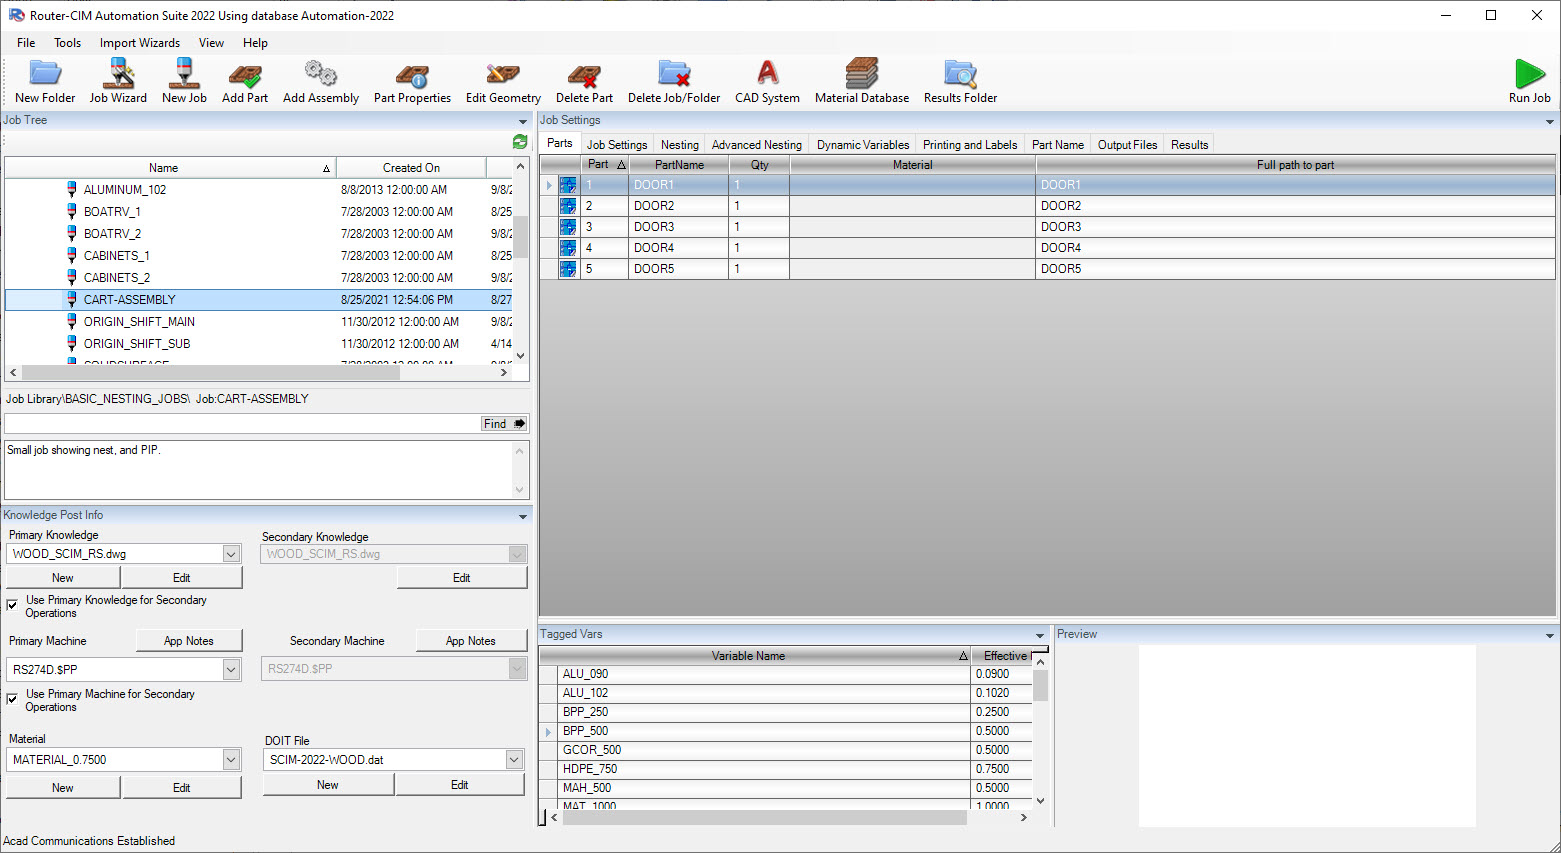Click the Add Part toolbar icon
1561x853 pixels.
tap(245, 80)
